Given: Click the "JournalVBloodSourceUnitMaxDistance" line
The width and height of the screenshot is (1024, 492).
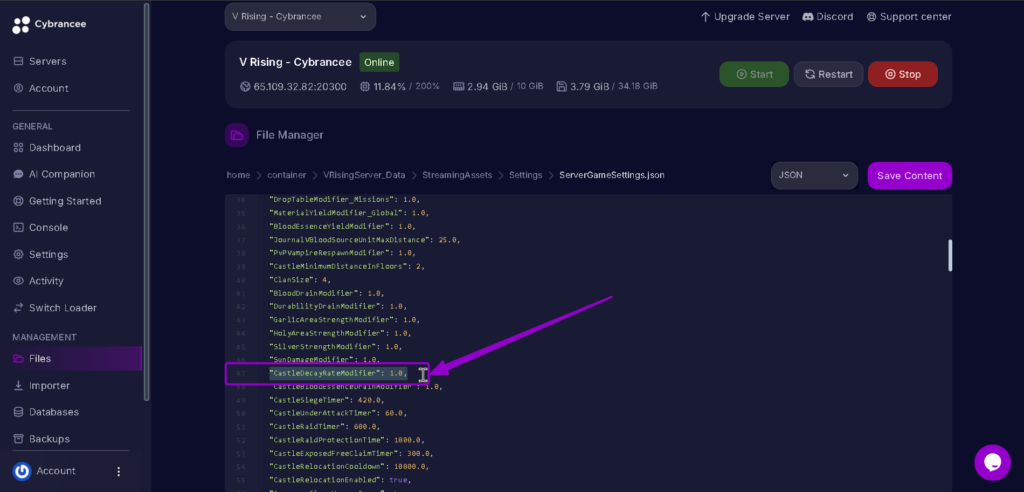Looking at the screenshot, I should (364, 240).
